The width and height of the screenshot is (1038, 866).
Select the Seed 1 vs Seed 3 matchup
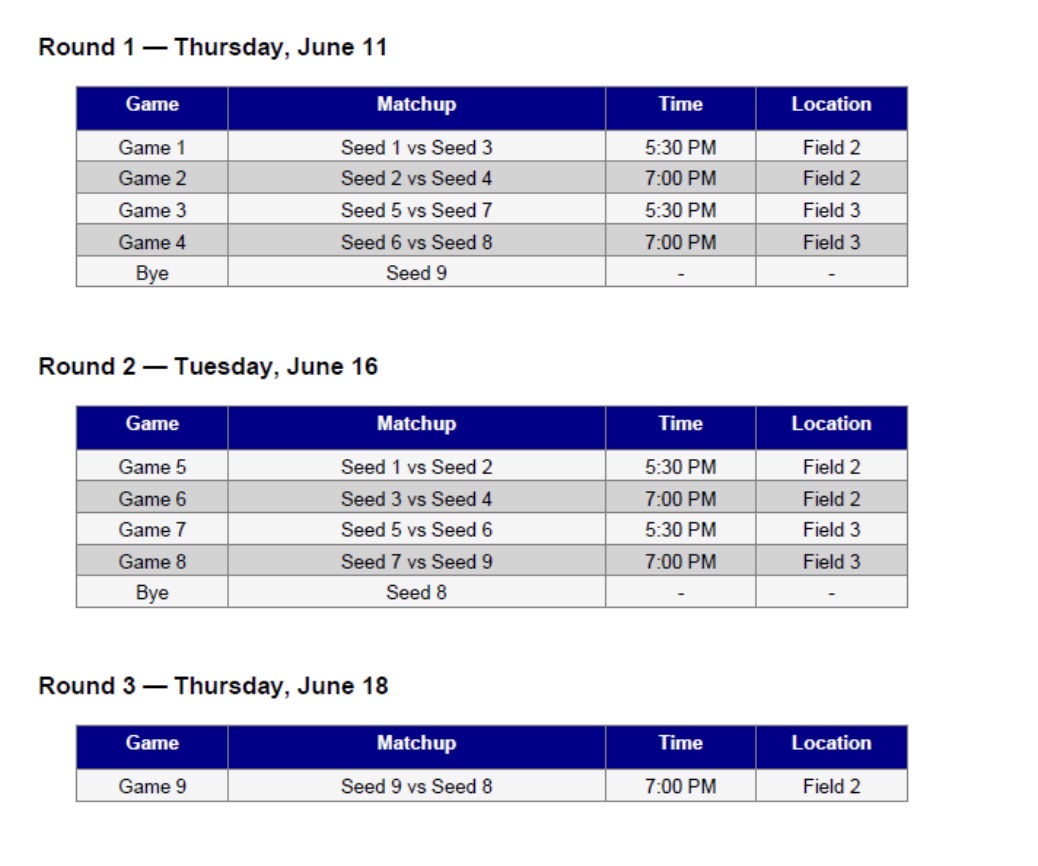click(416, 147)
